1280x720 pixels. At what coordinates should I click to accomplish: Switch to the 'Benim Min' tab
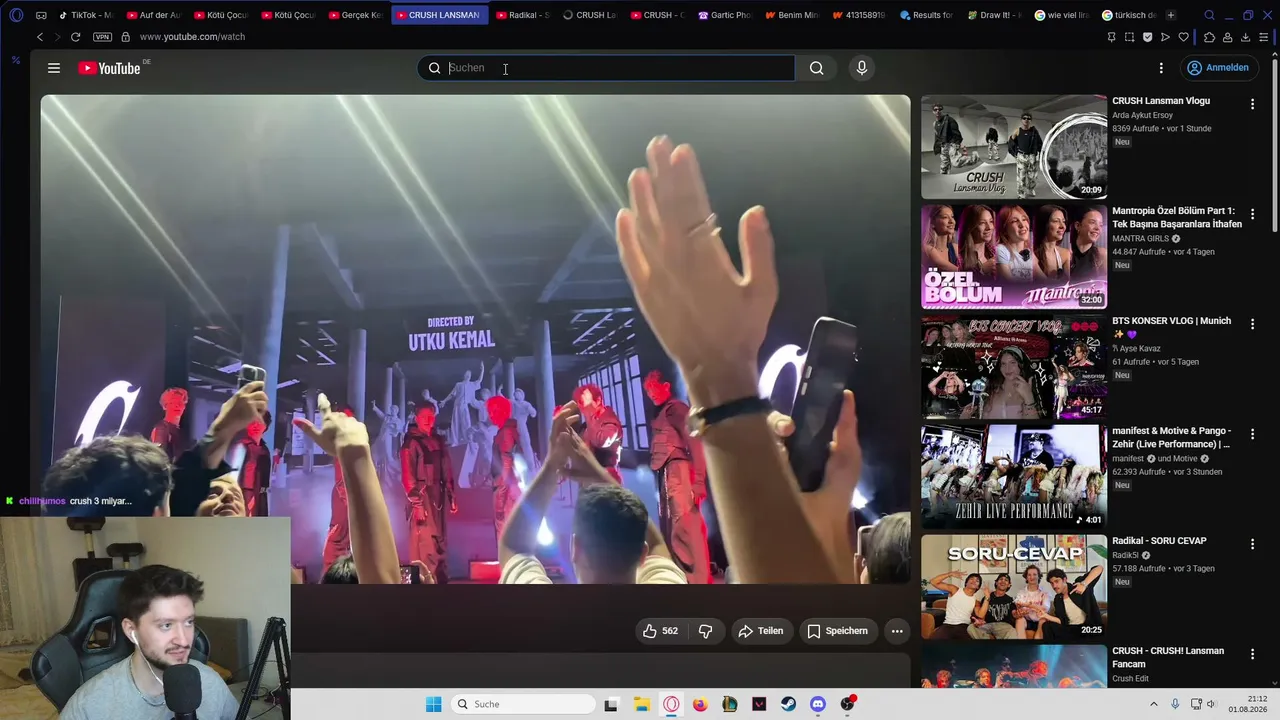coord(792,15)
